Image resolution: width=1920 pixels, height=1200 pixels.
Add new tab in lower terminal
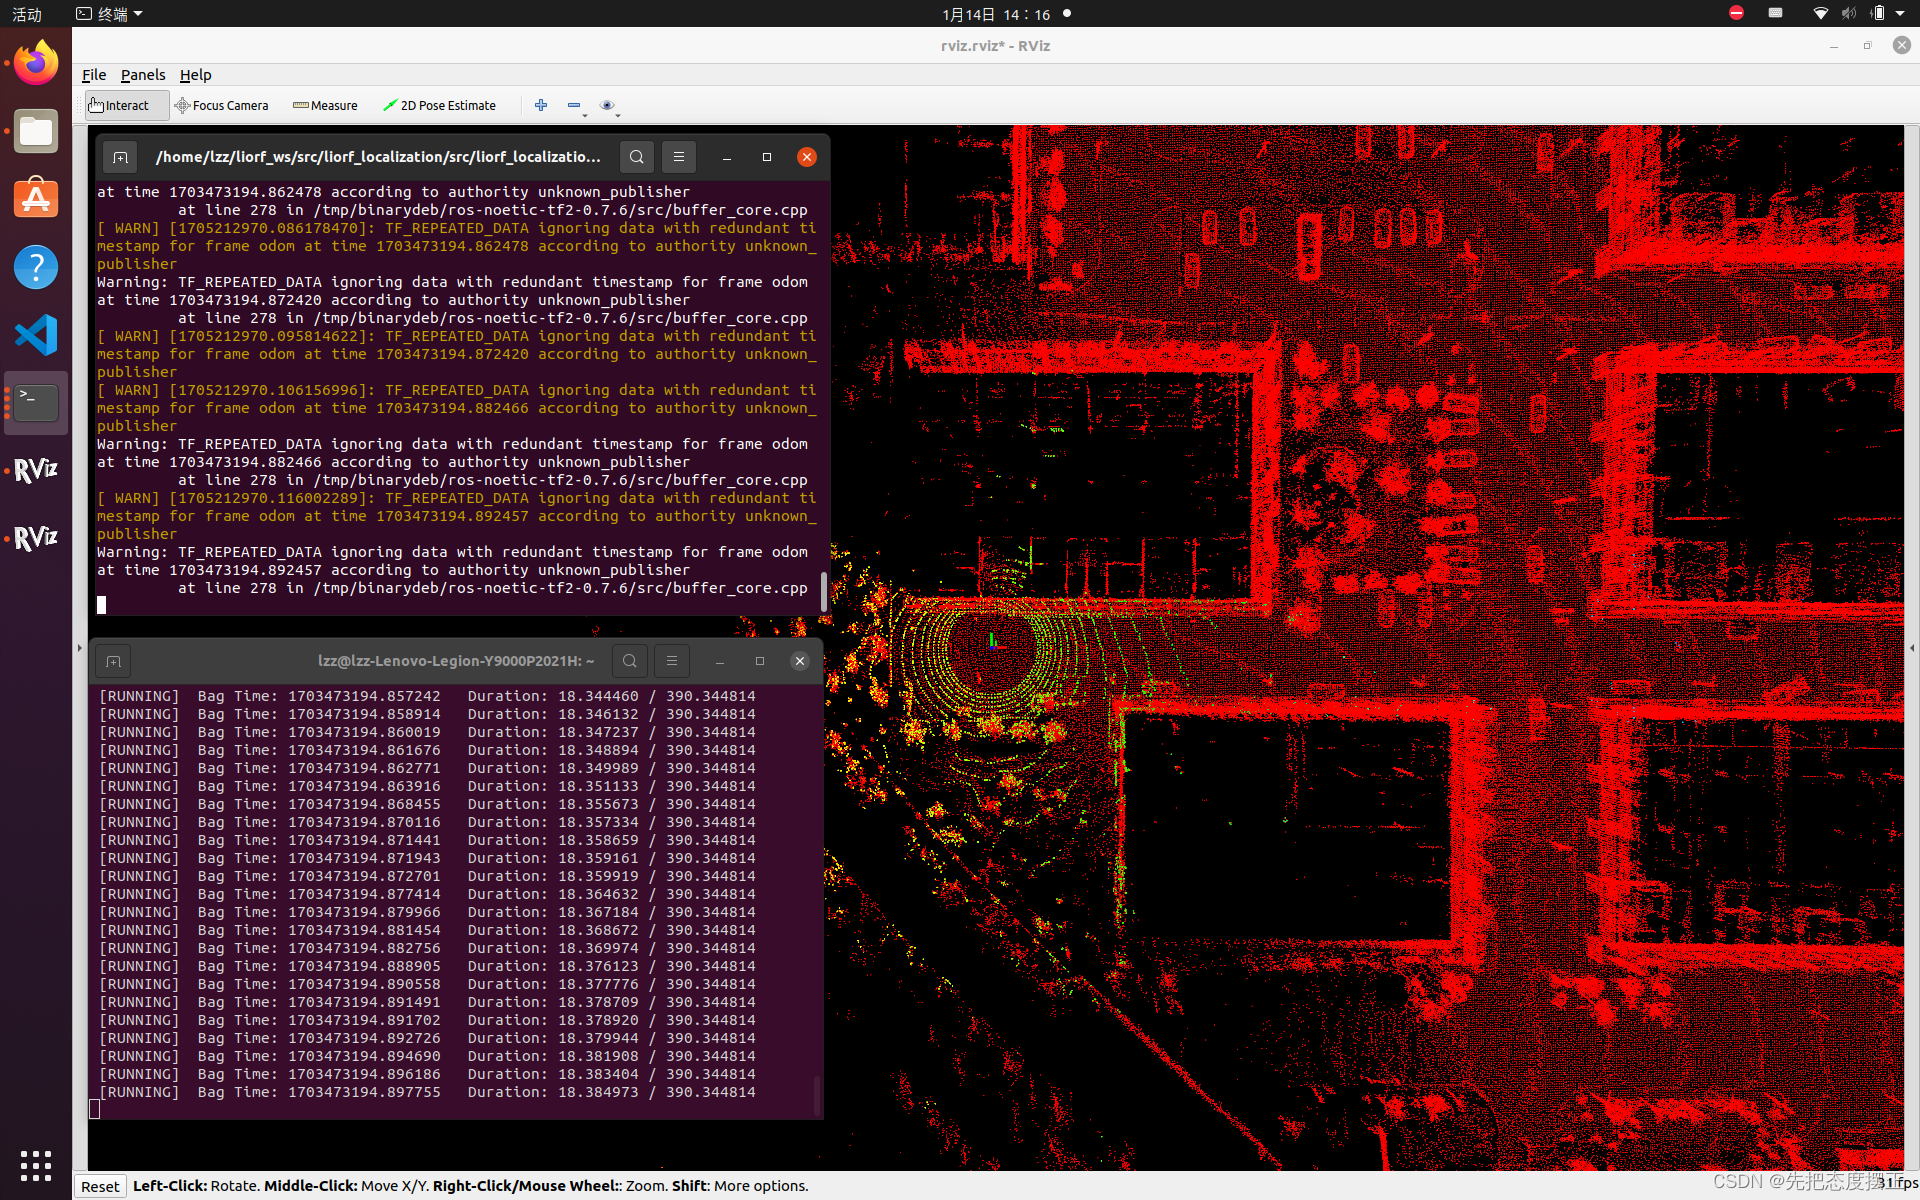pos(113,661)
